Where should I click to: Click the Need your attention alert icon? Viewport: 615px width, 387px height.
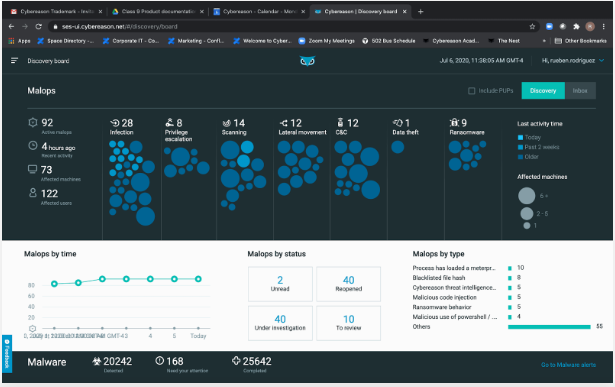(x=159, y=361)
